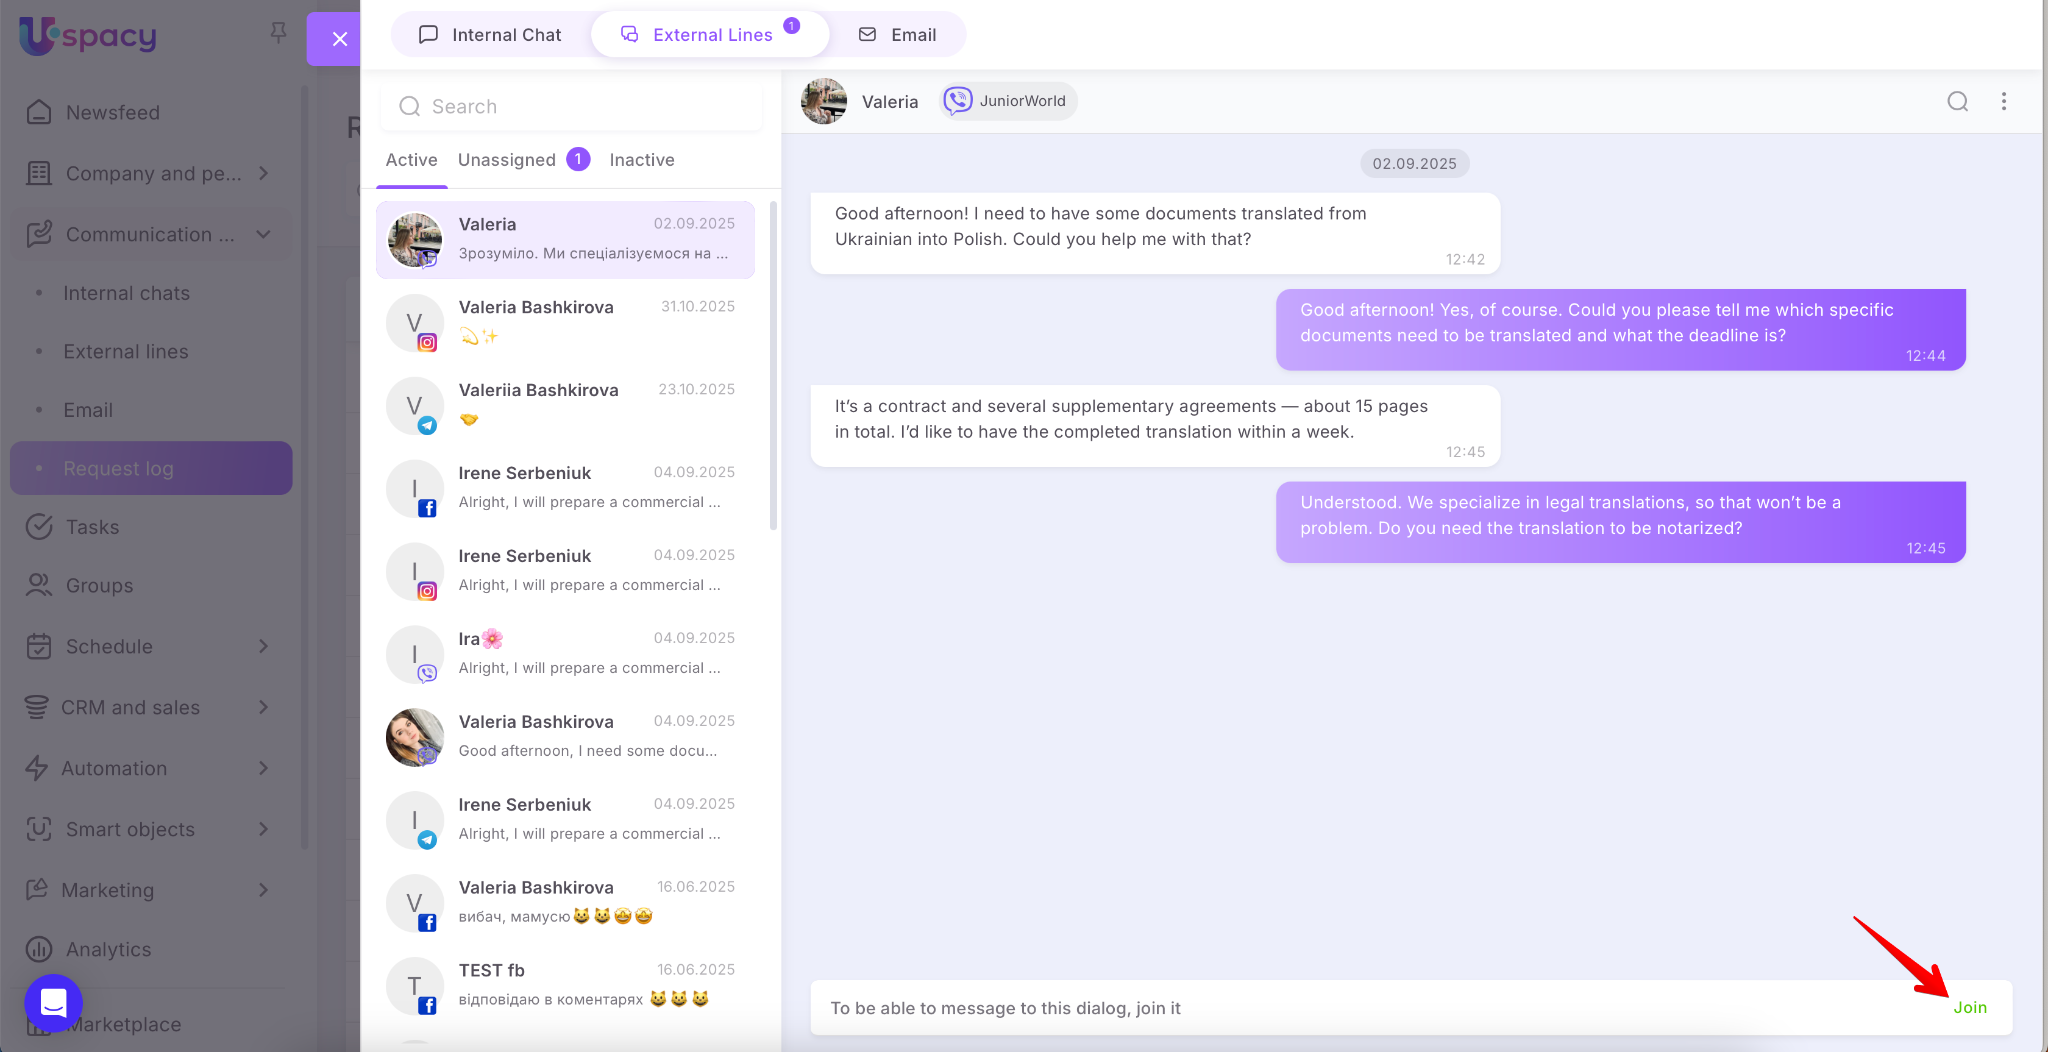The height and width of the screenshot is (1052, 2048).
Task: Open the three-dot chat options menu
Action: coord(2003,101)
